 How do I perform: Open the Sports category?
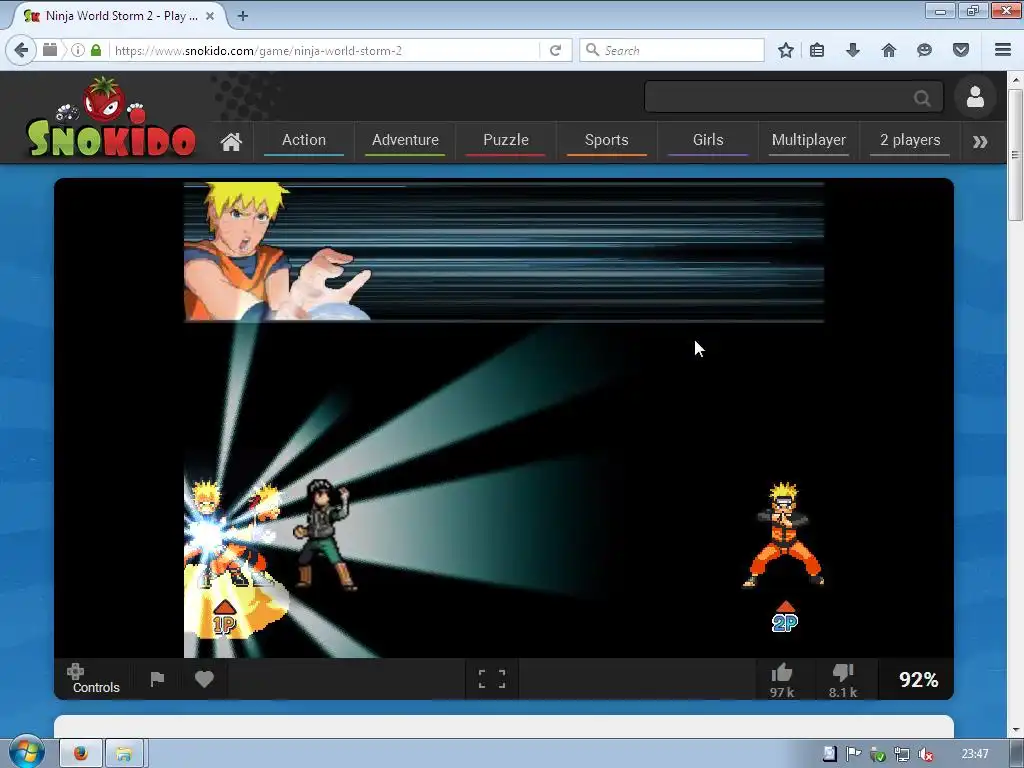[607, 140]
